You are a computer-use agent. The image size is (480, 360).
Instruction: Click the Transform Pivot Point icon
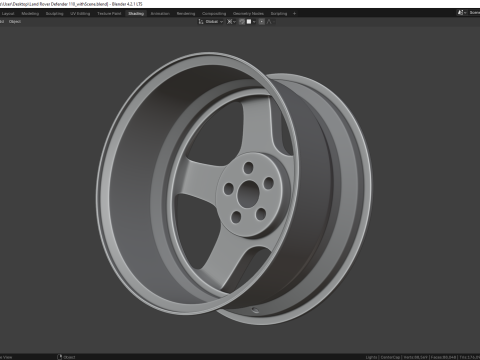point(229,22)
